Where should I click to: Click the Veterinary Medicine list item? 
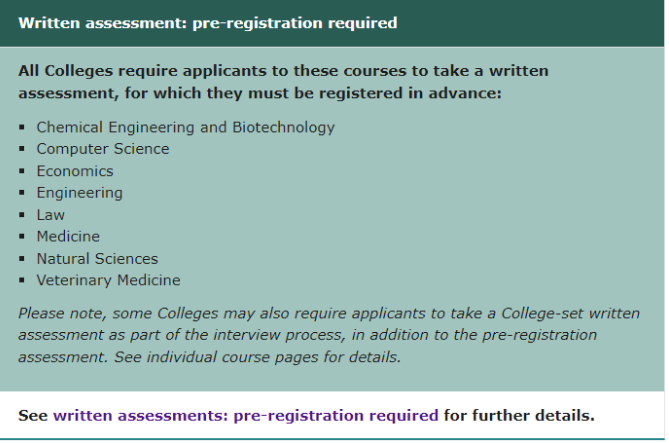(108, 281)
